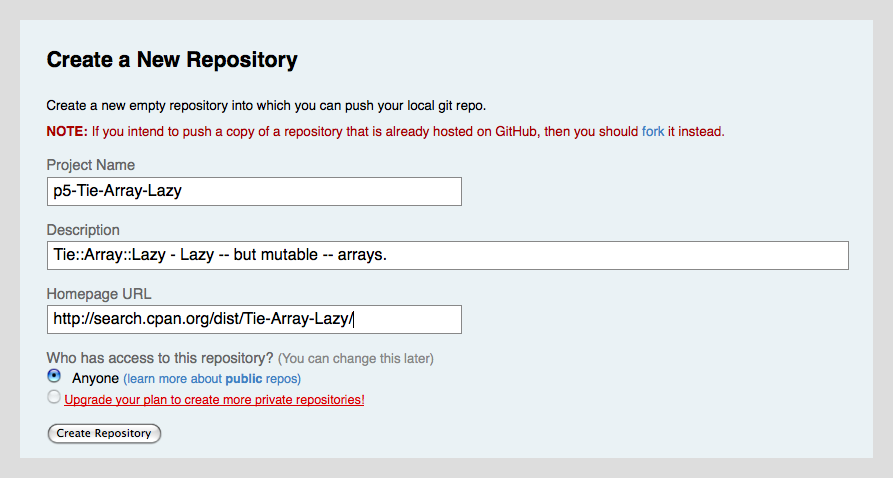Image resolution: width=893 pixels, height=478 pixels.
Task: Click the word GitHub in the red note
Action: (515, 132)
